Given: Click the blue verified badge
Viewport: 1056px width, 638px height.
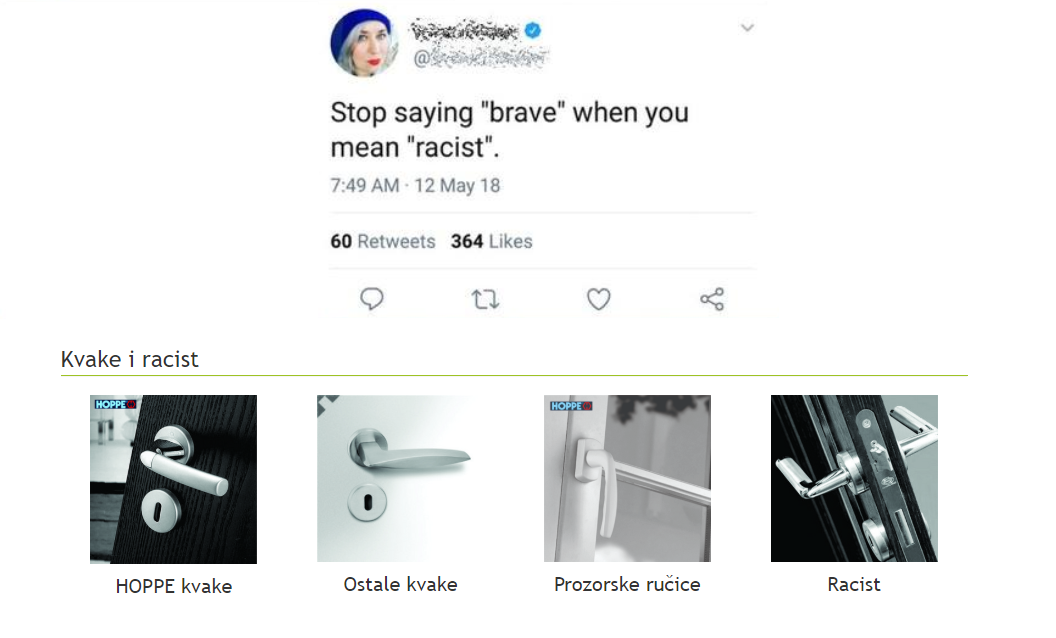Looking at the screenshot, I should [535, 31].
